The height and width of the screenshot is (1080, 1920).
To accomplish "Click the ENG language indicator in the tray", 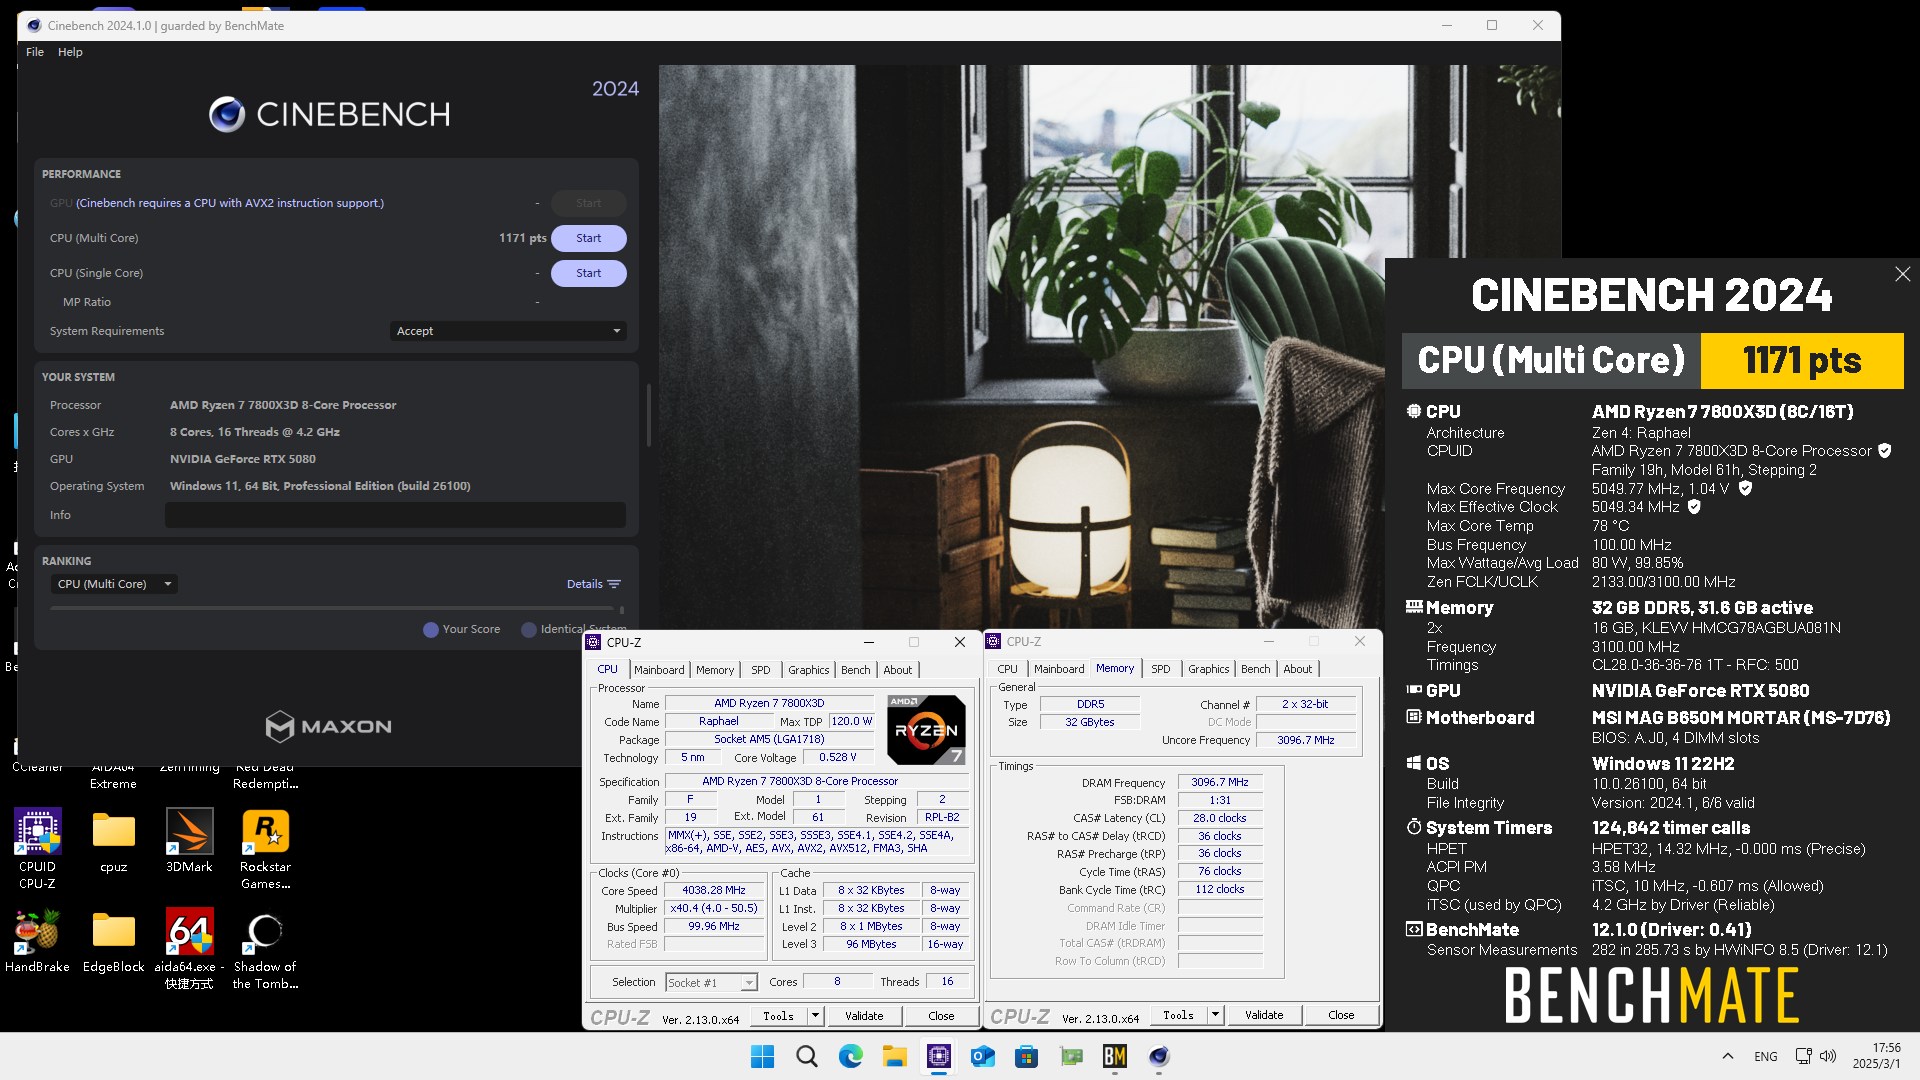I will click(x=1766, y=1056).
